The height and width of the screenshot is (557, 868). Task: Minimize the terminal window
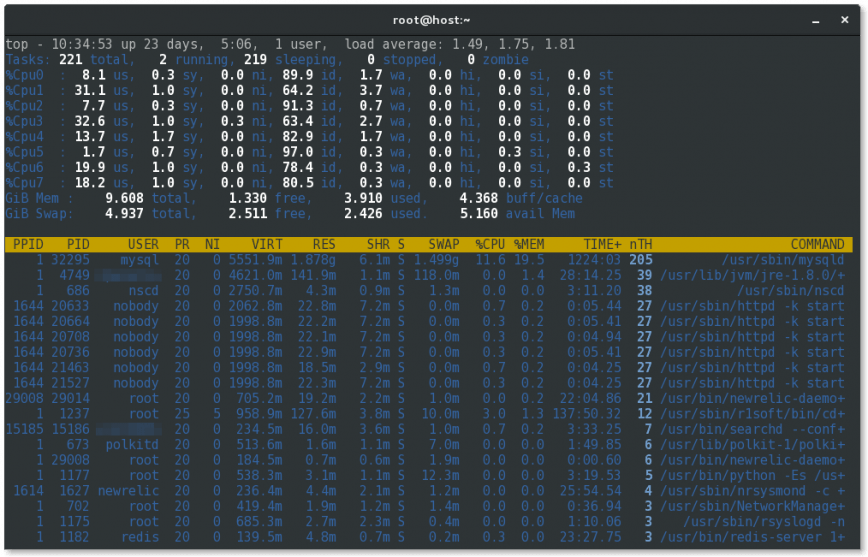(818, 20)
